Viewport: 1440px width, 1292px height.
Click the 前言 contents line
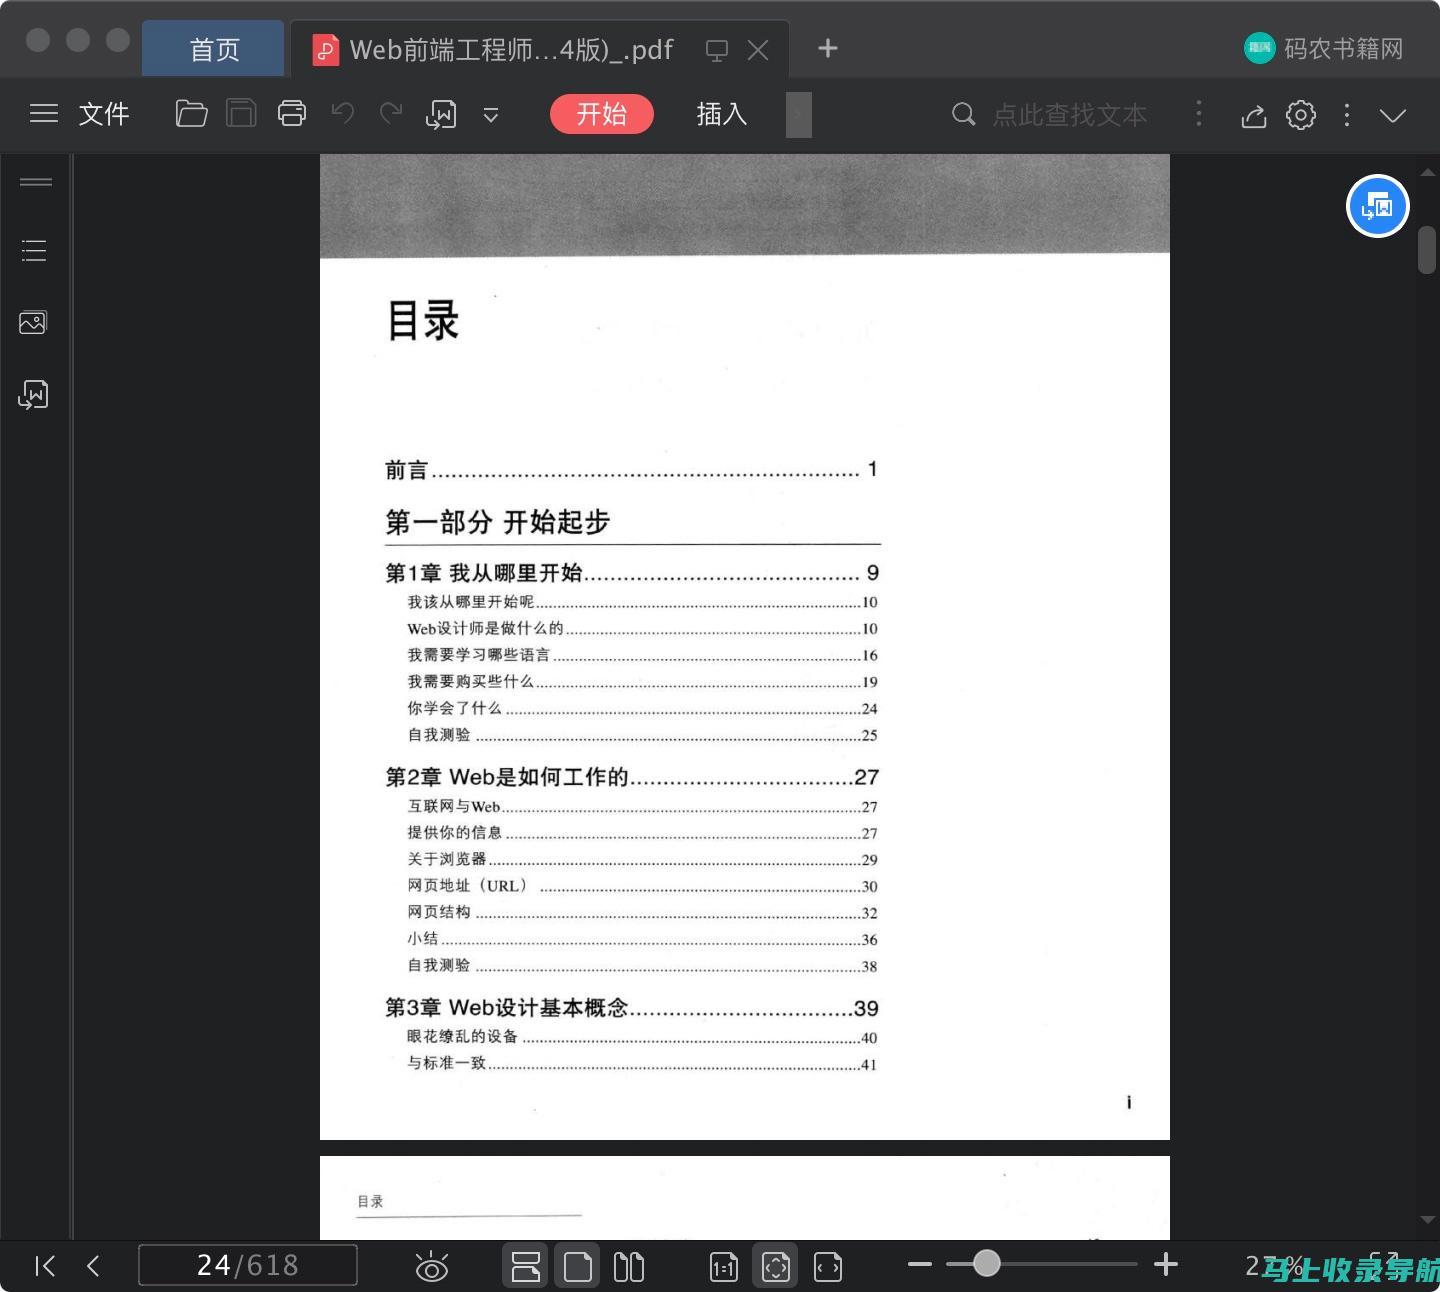[632, 470]
